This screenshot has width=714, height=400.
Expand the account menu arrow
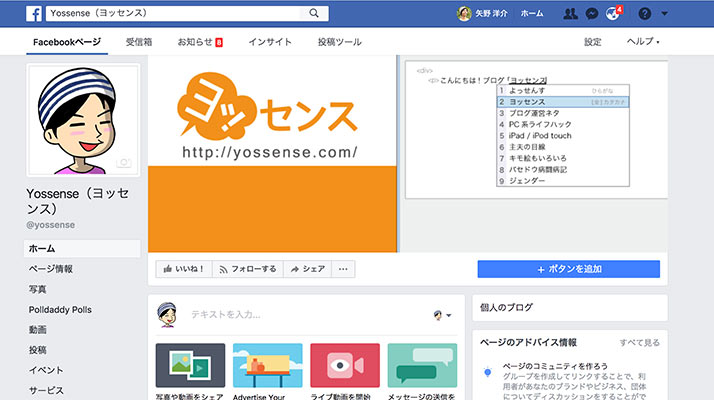pyautogui.click(x=664, y=14)
